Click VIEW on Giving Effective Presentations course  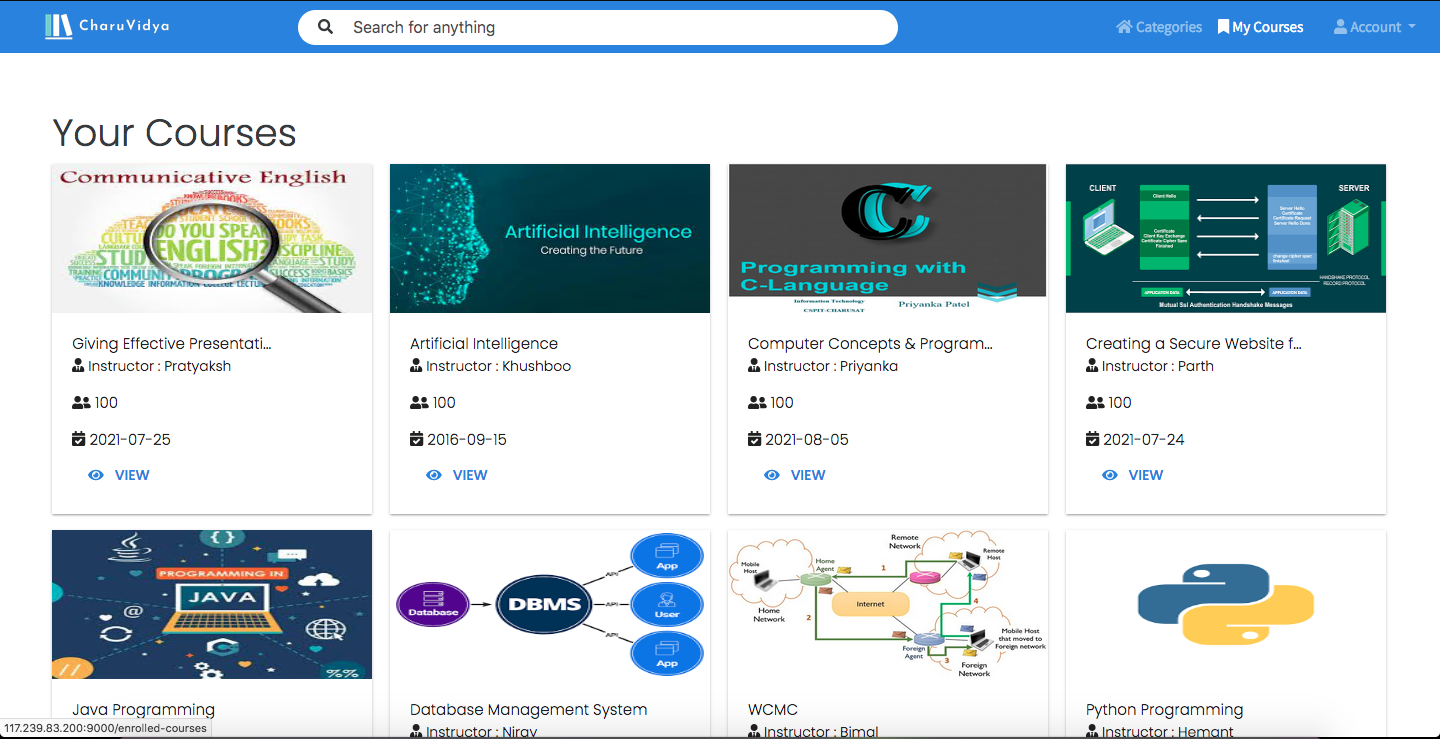pos(119,475)
